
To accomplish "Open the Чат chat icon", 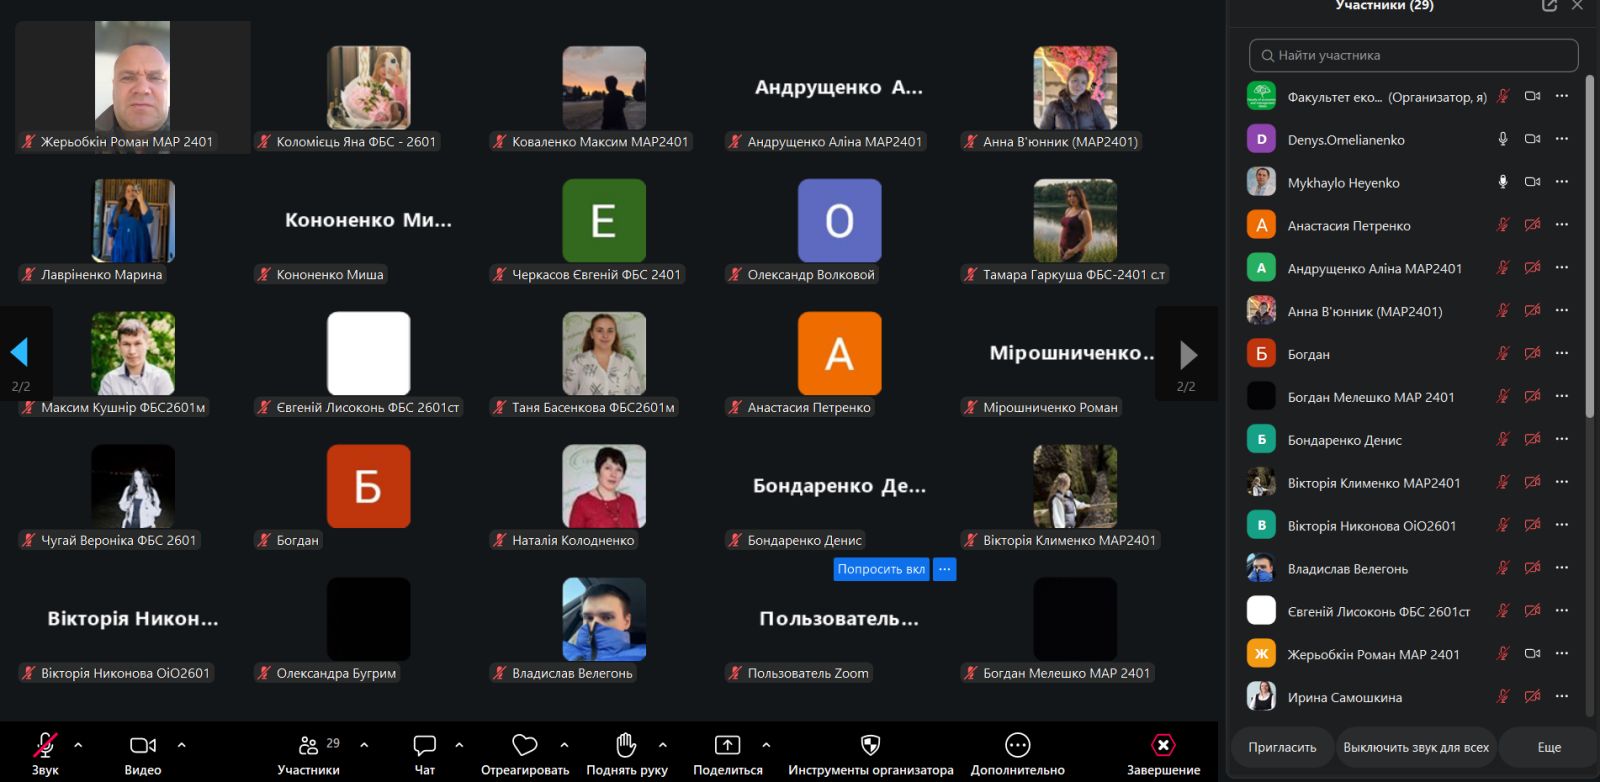I will tap(425, 745).
